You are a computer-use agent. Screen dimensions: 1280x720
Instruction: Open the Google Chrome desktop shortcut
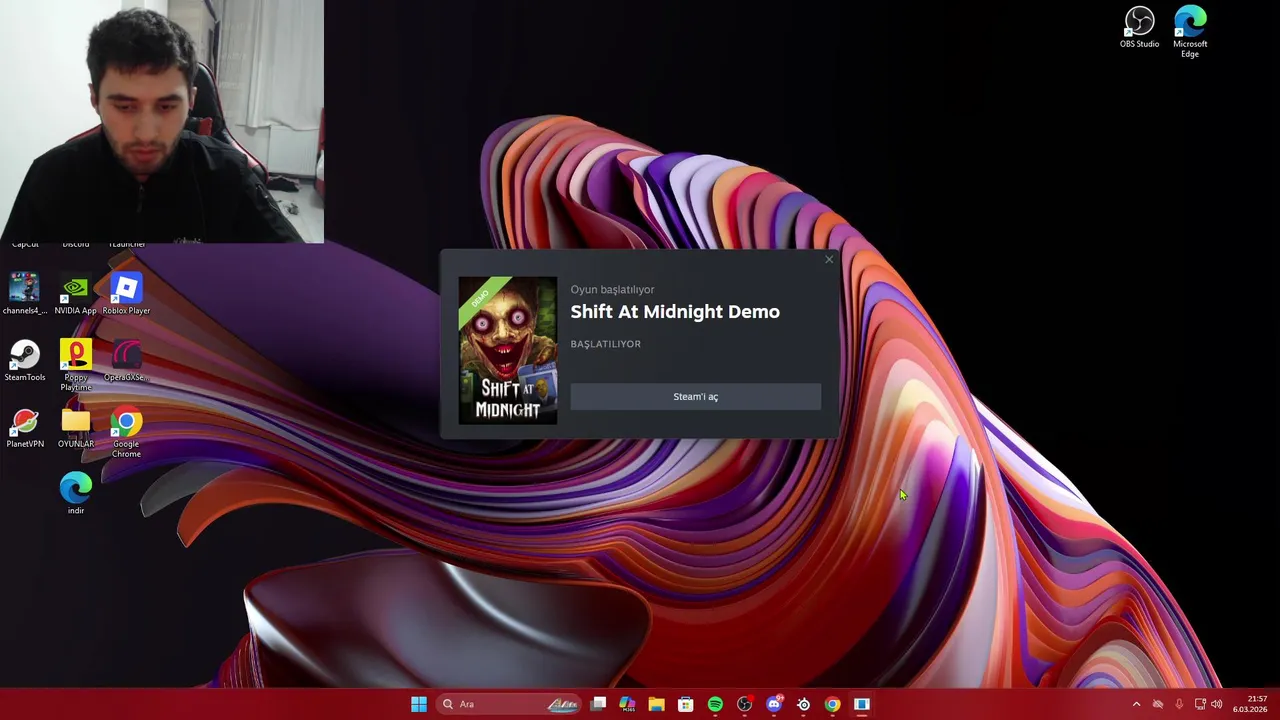pos(126,432)
